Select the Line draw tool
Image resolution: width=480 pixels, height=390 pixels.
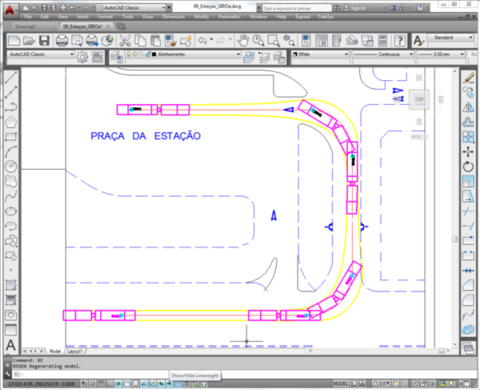(x=11, y=77)
